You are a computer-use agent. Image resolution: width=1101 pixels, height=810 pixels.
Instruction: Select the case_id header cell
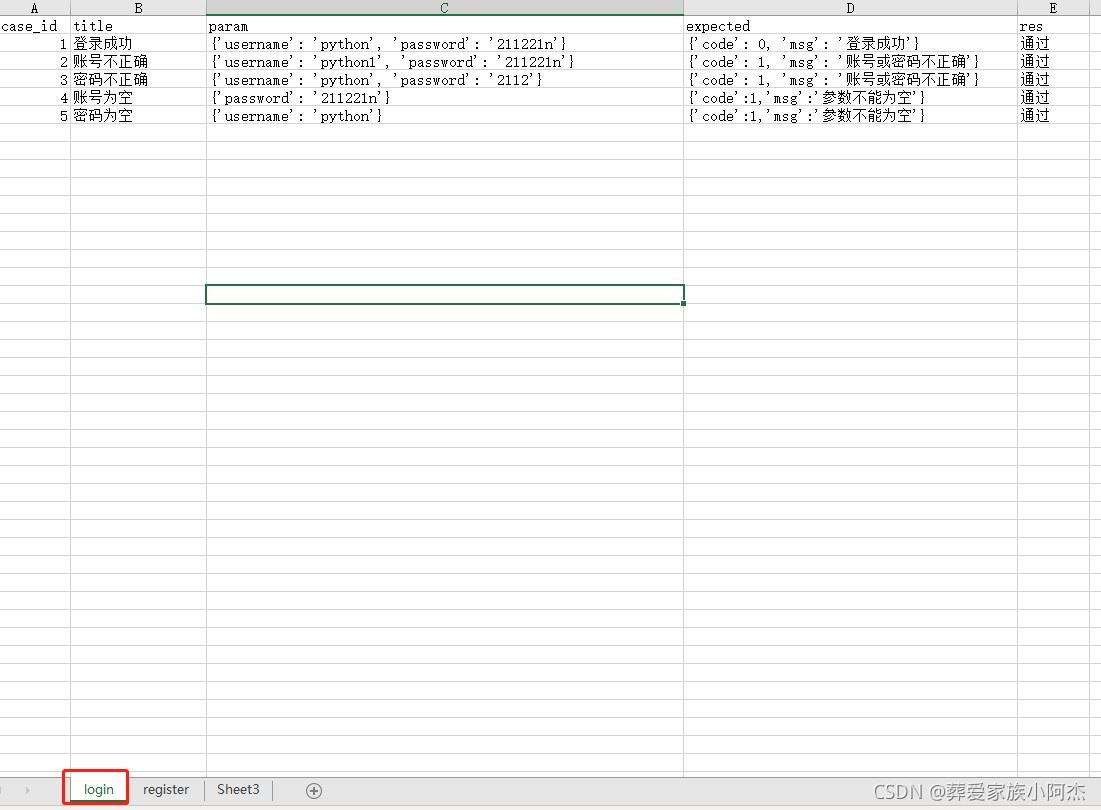(34, 26)
